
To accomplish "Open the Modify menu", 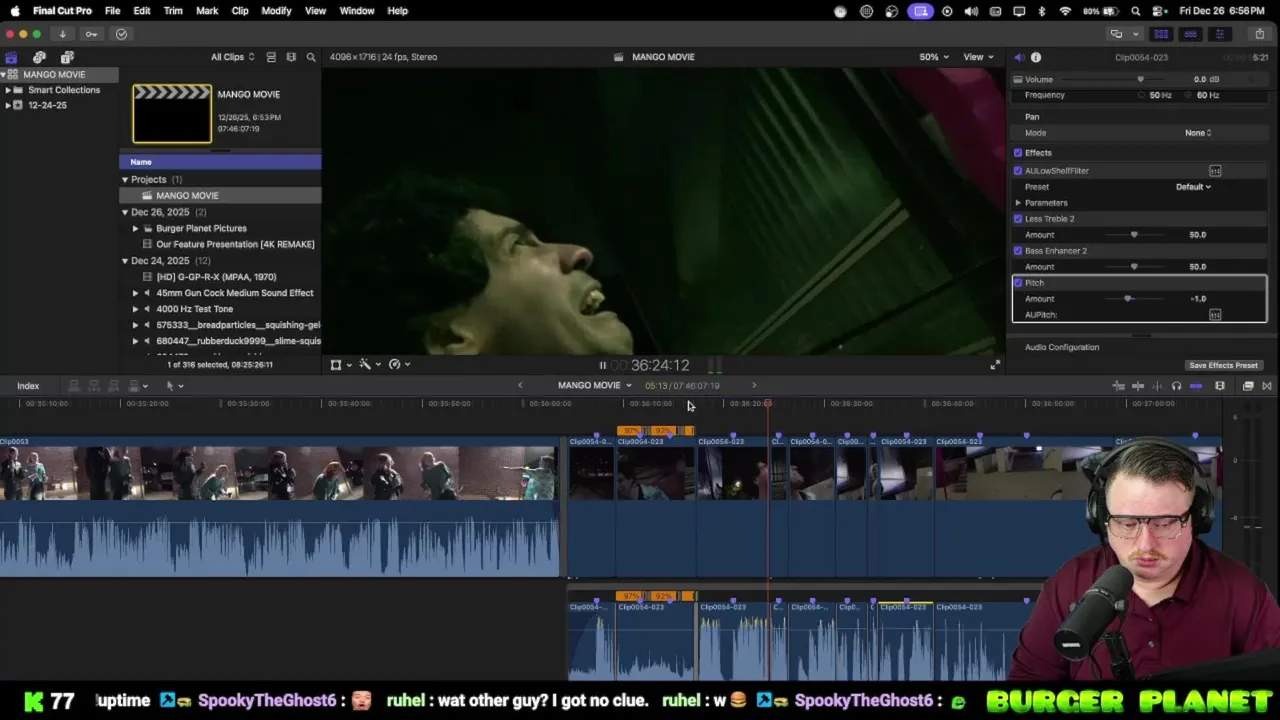I will click(276, 11).
